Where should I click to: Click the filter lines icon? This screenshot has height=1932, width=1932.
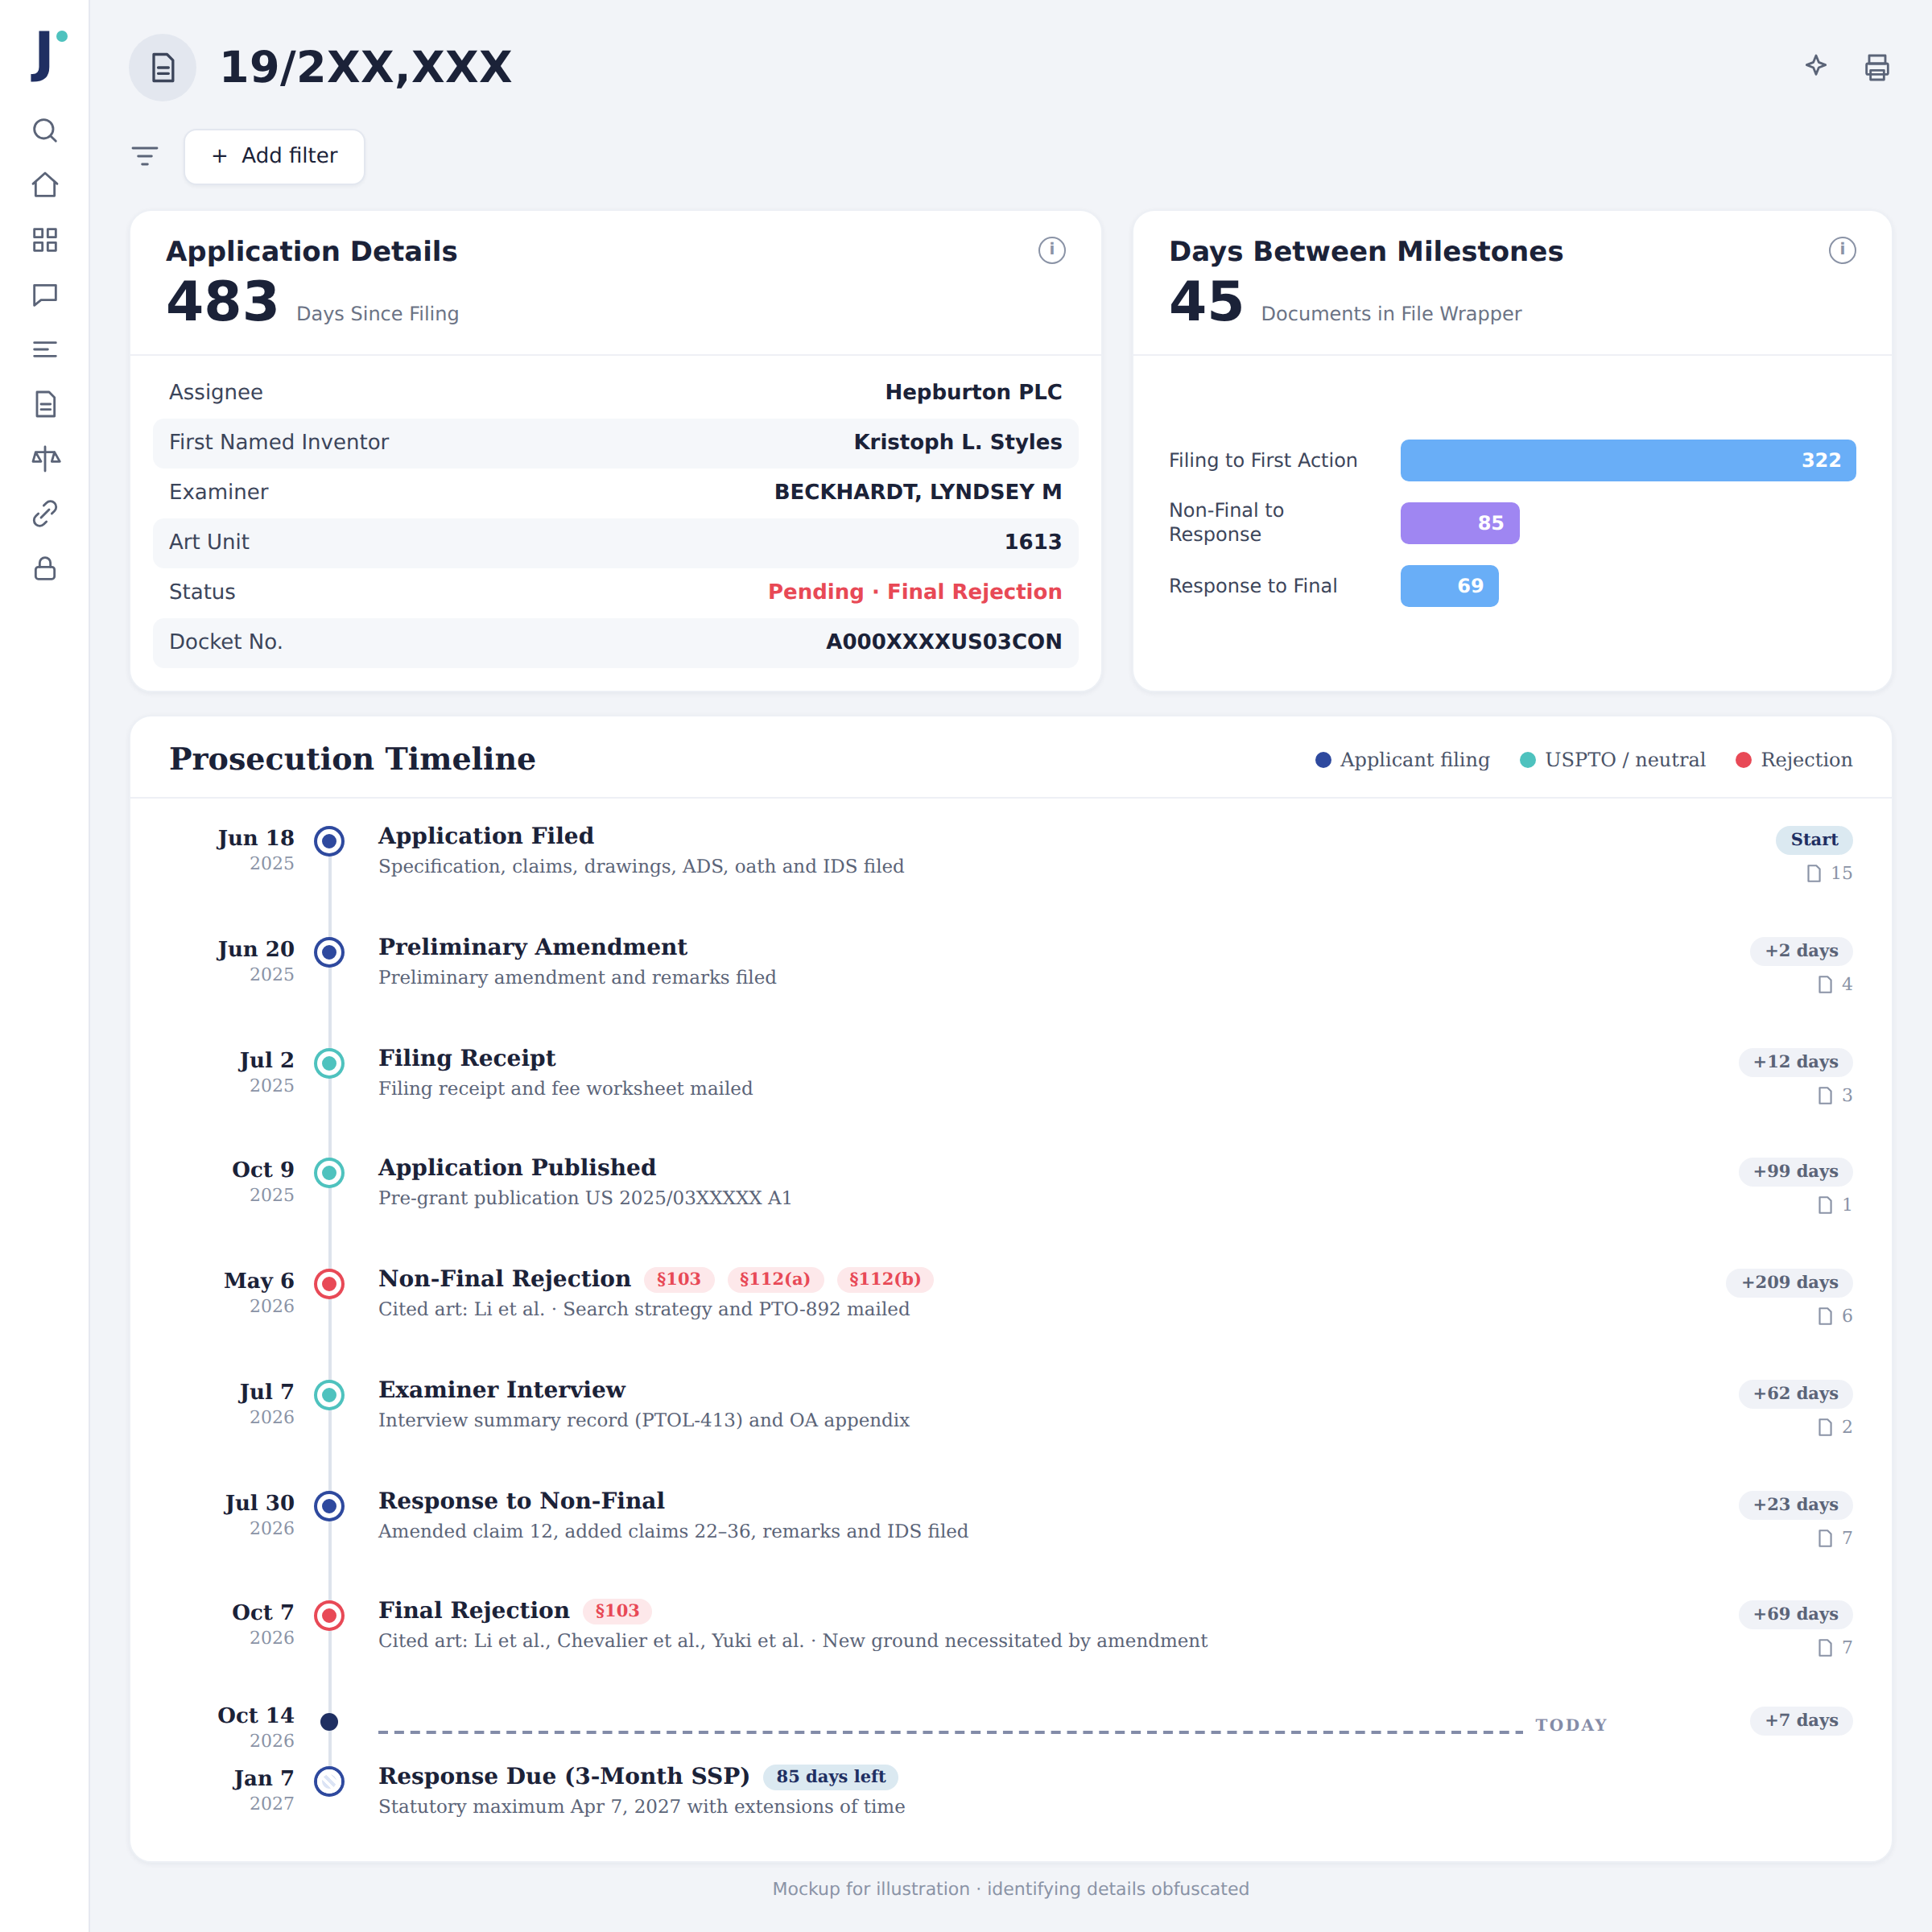[x=145, y=156]
